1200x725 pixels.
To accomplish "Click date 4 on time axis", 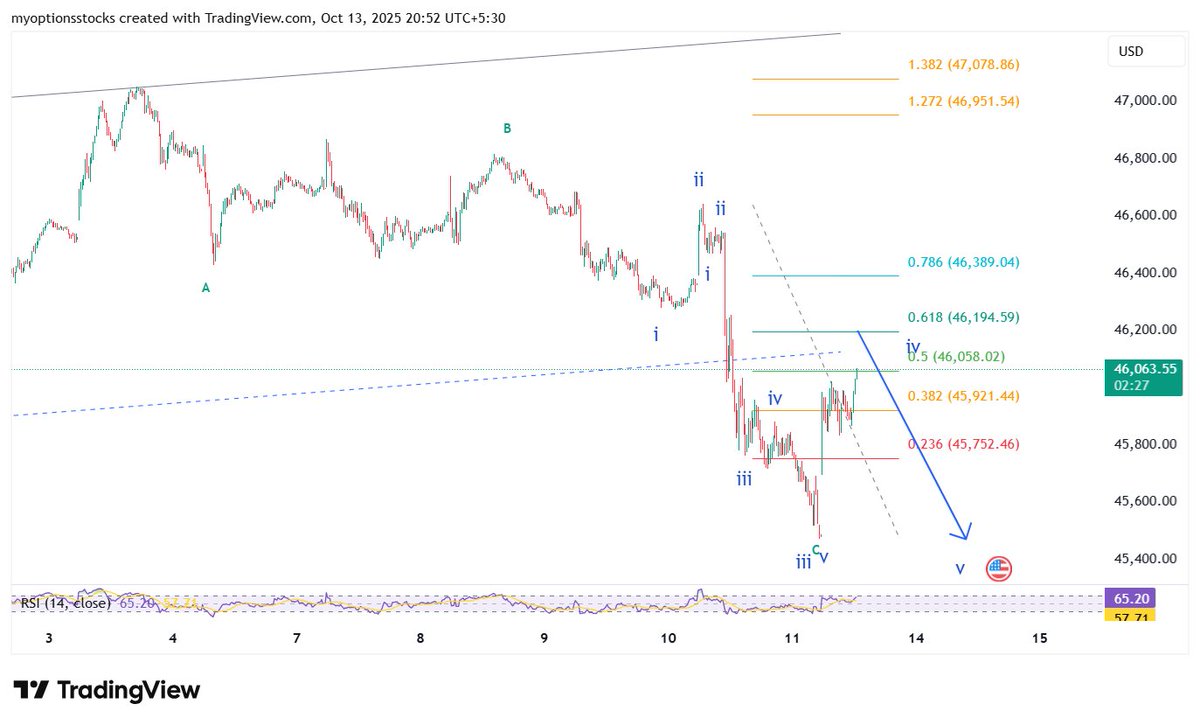I will point(173,638).
